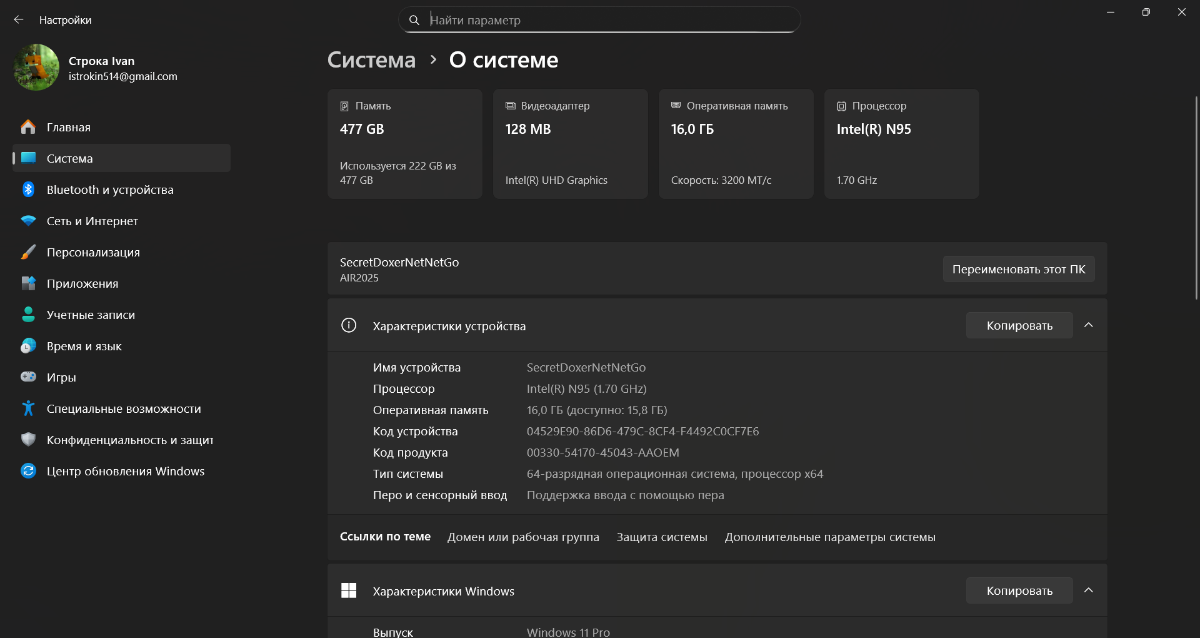
Task: Select the Bluetooth и устройства icon
Action: point(28,190)
